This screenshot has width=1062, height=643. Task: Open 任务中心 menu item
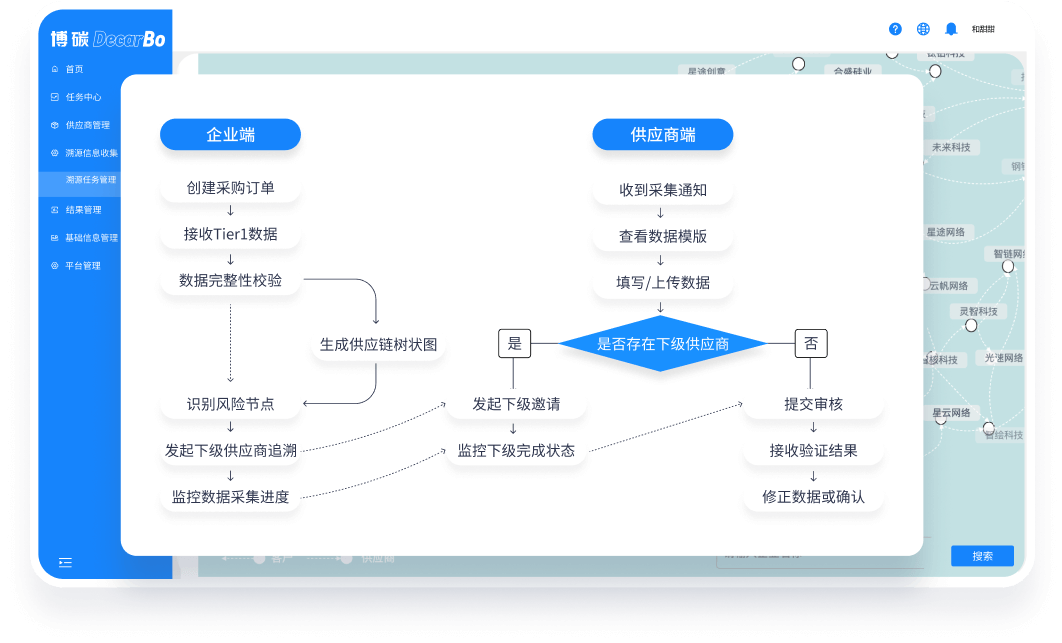tap(83, 97)
